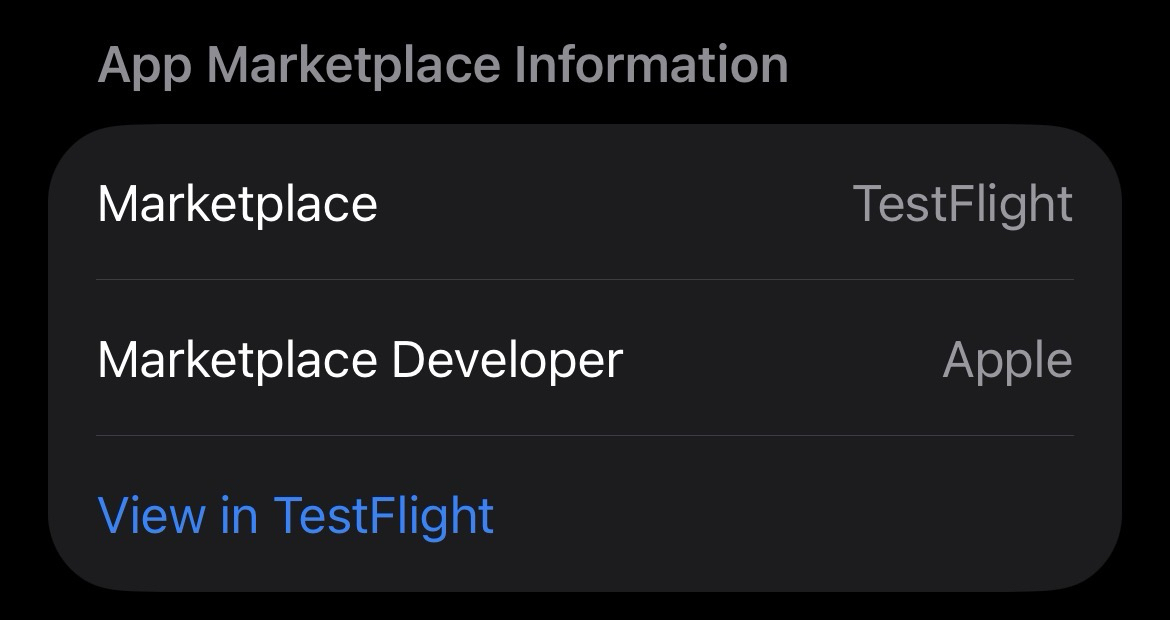
Task: Click the Marketplace word in header title
Action: tap(352, 65)
